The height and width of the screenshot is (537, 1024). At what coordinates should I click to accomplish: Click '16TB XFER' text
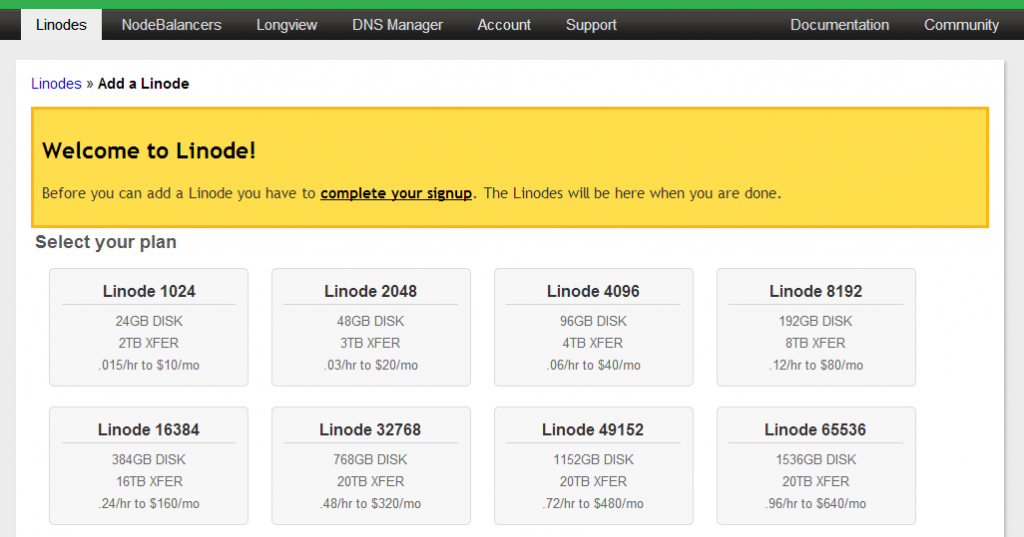click(150, 481)
